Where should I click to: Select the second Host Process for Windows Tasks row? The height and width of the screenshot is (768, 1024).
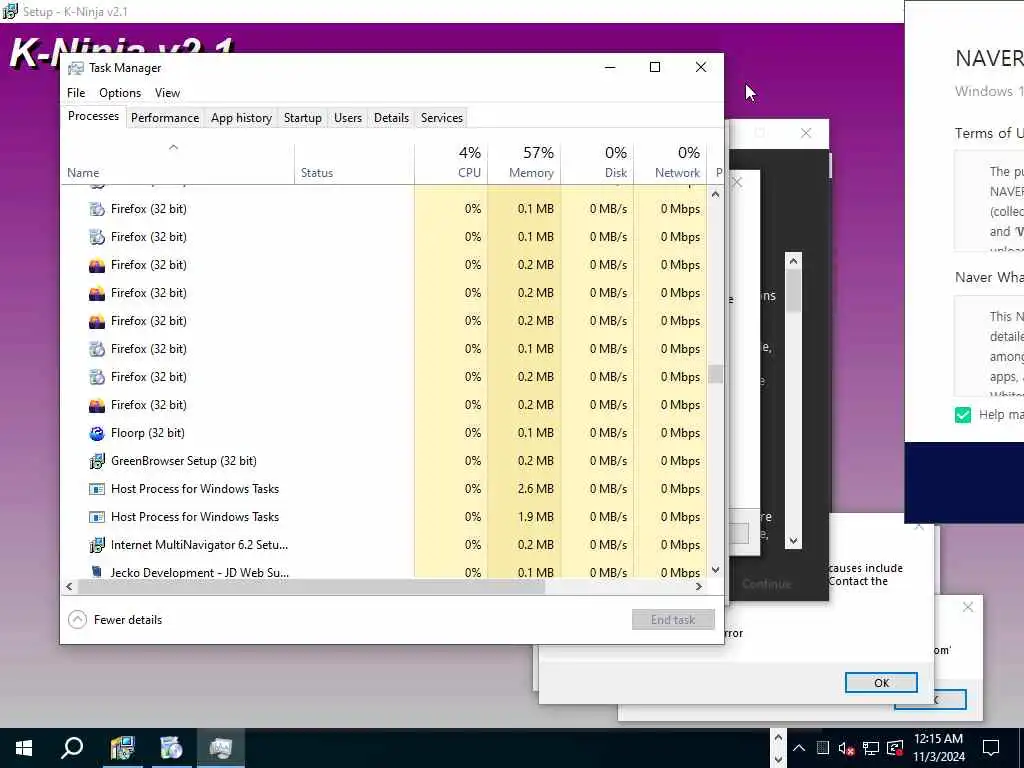pyautogui.click(x=384, y=517)
